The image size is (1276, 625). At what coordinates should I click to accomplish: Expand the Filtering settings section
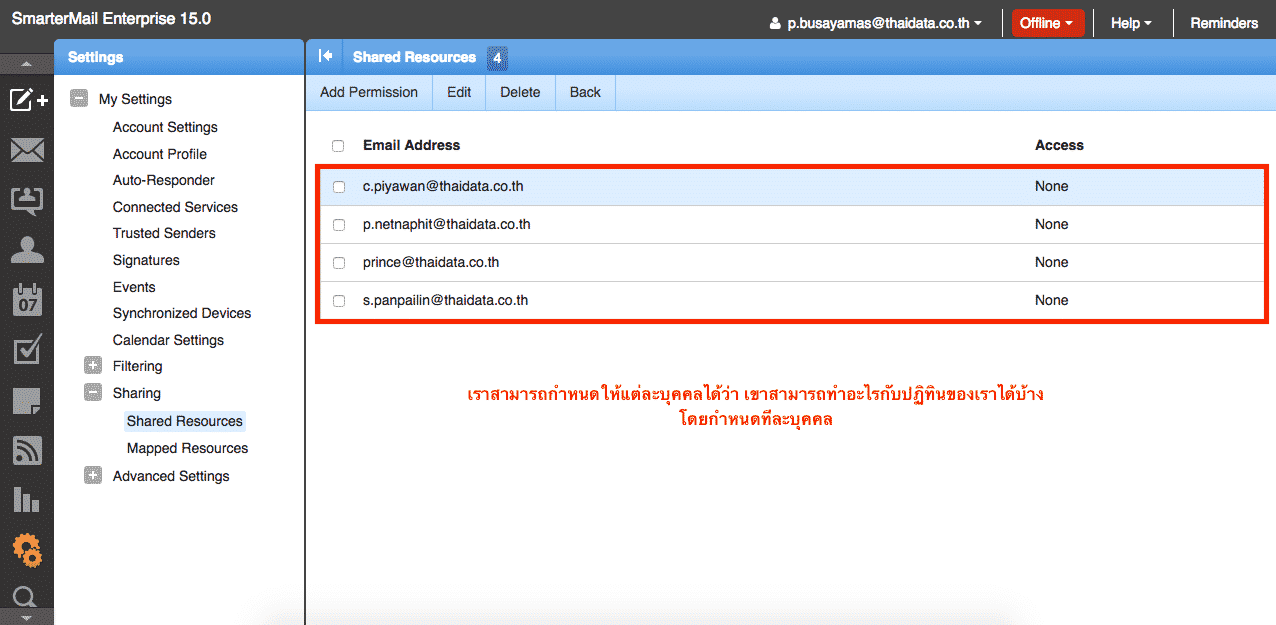click(93, 366)
